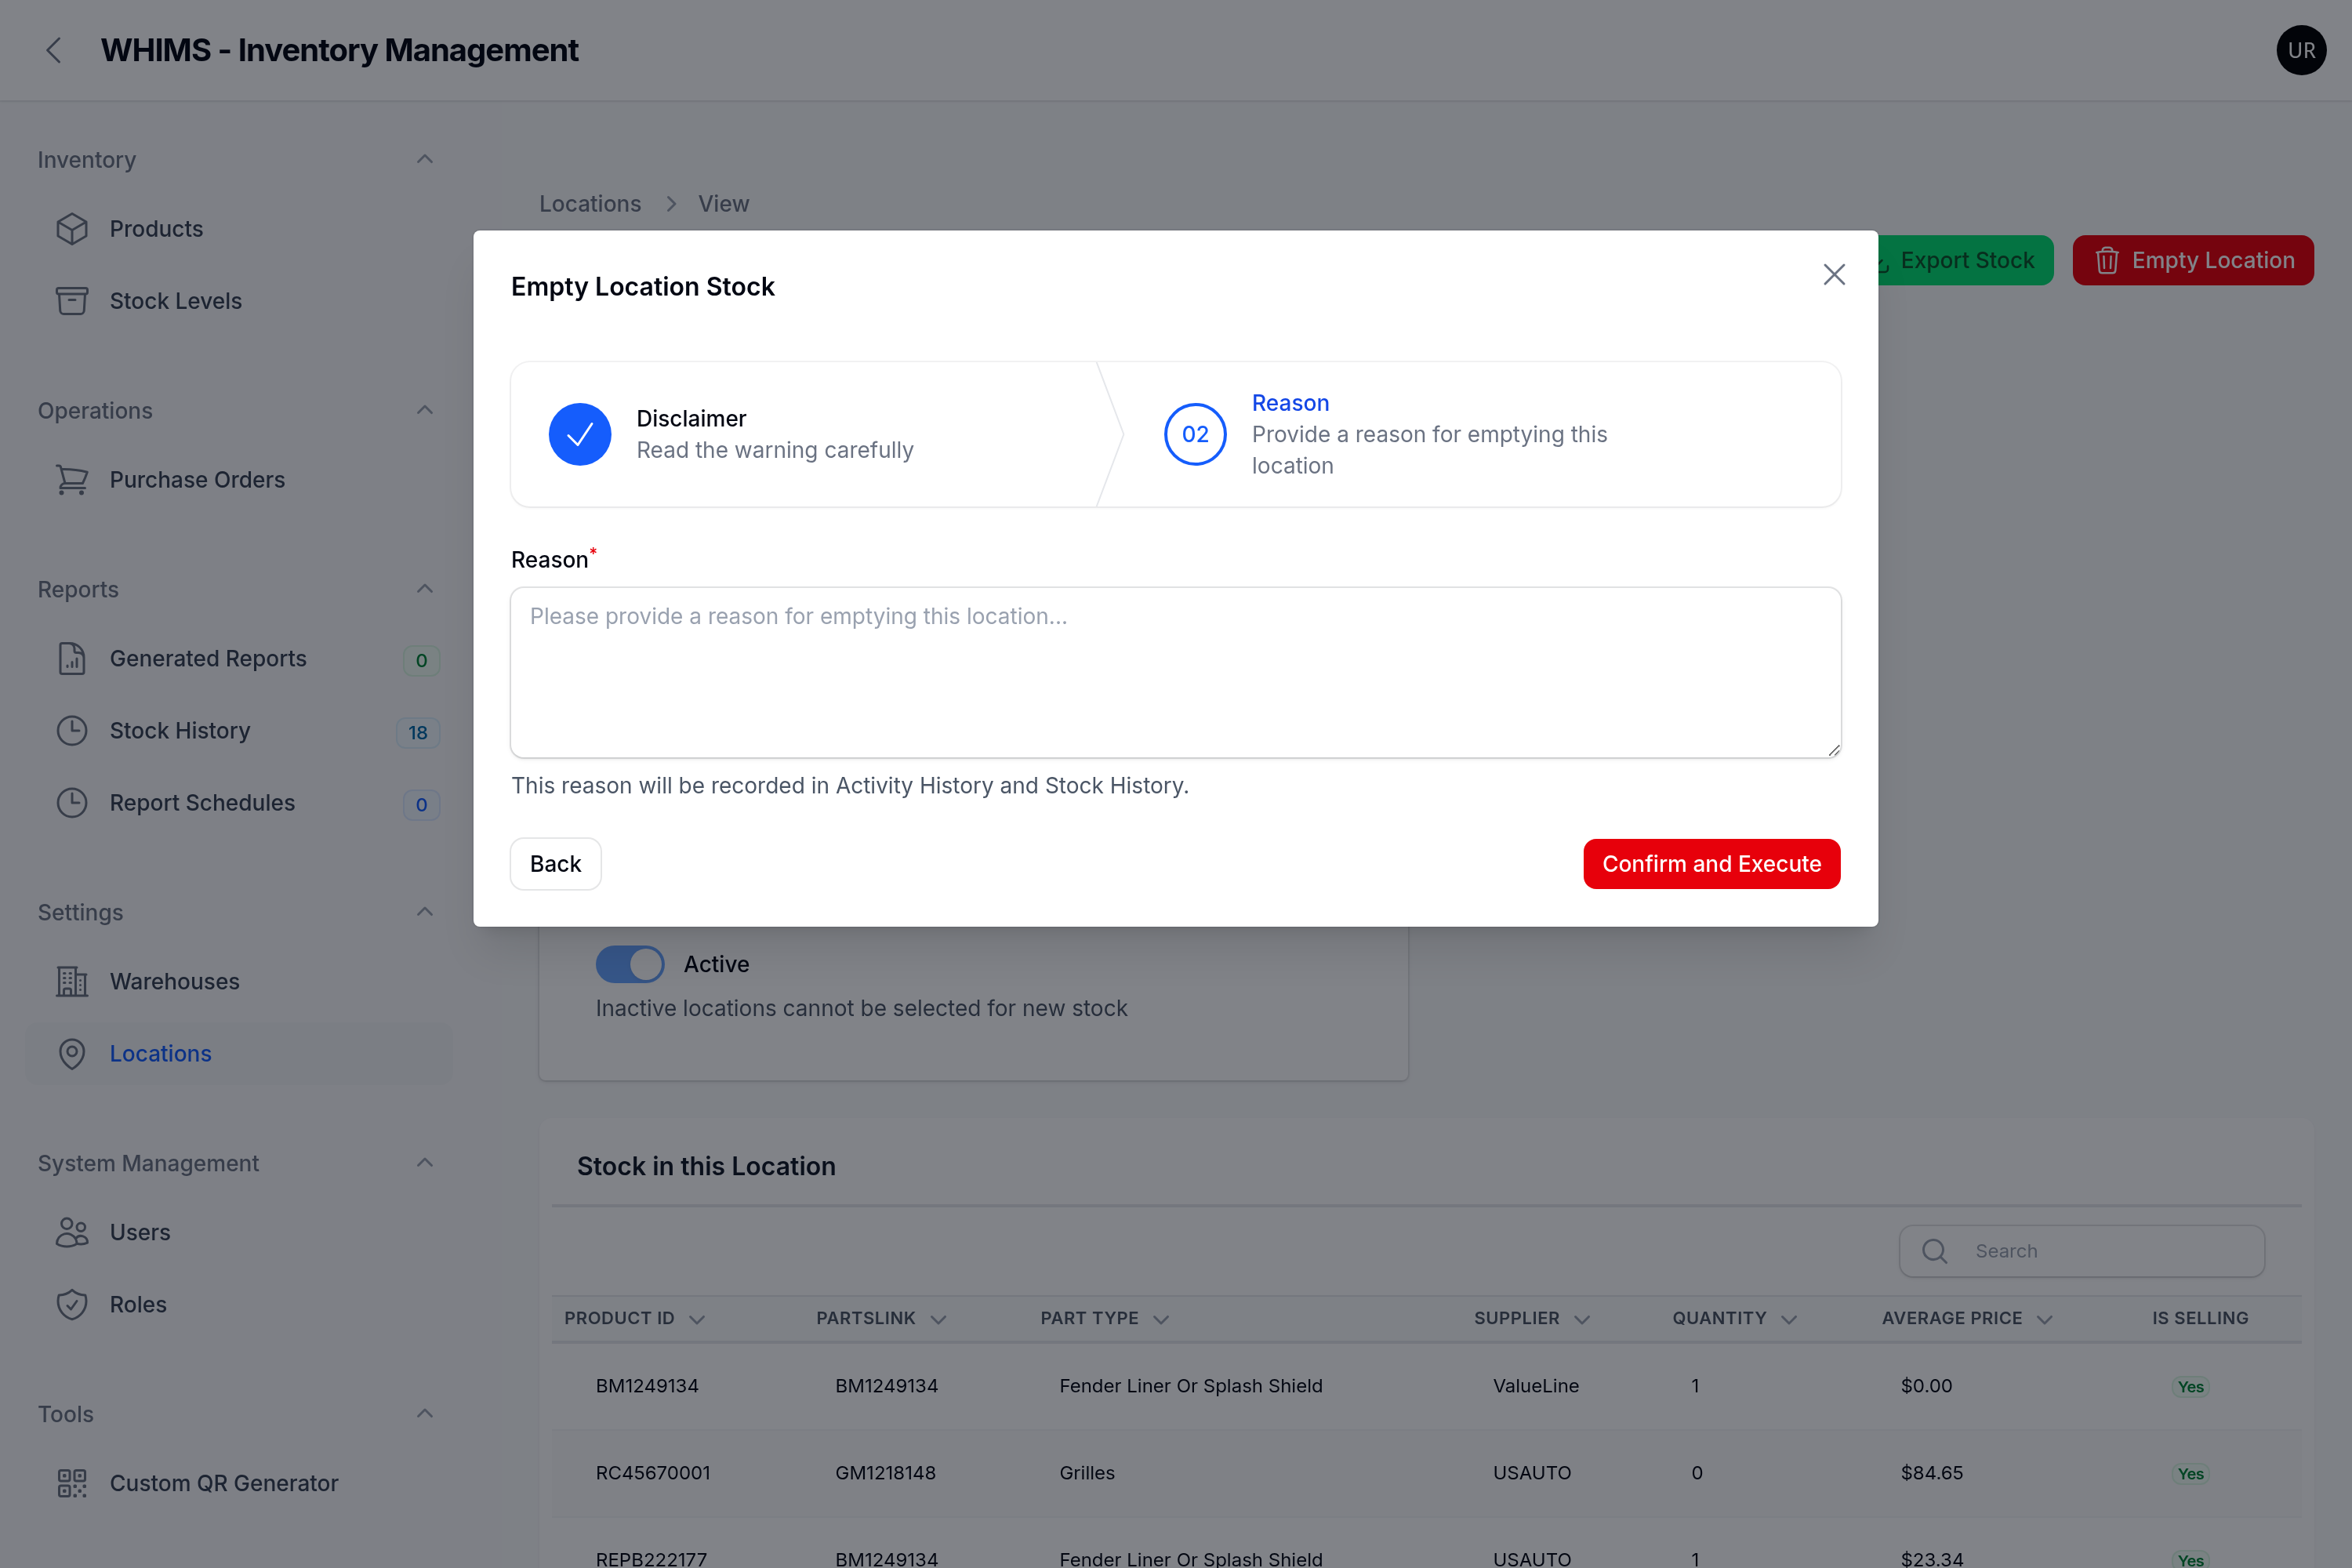Click the Back button in dialog

click(555, 864)
